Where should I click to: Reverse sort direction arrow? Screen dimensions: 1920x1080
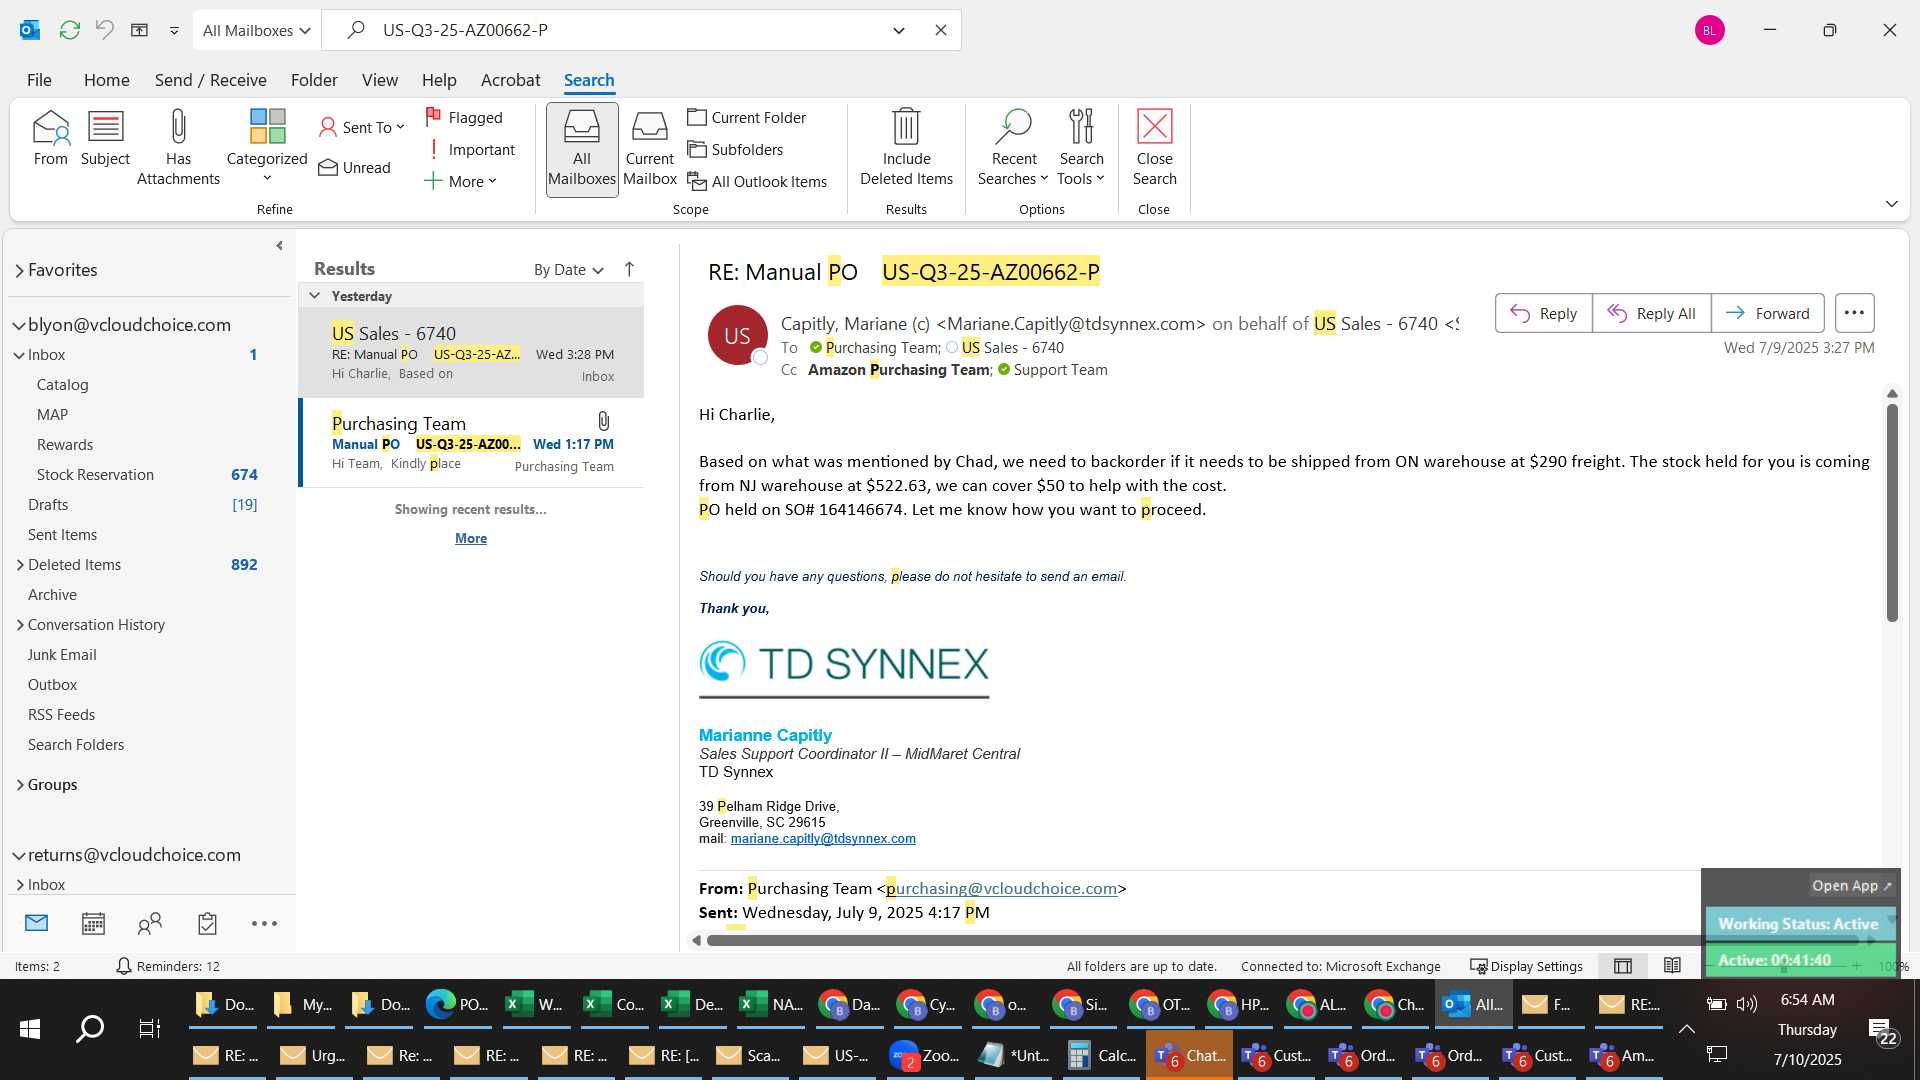[x=629, y=269]
